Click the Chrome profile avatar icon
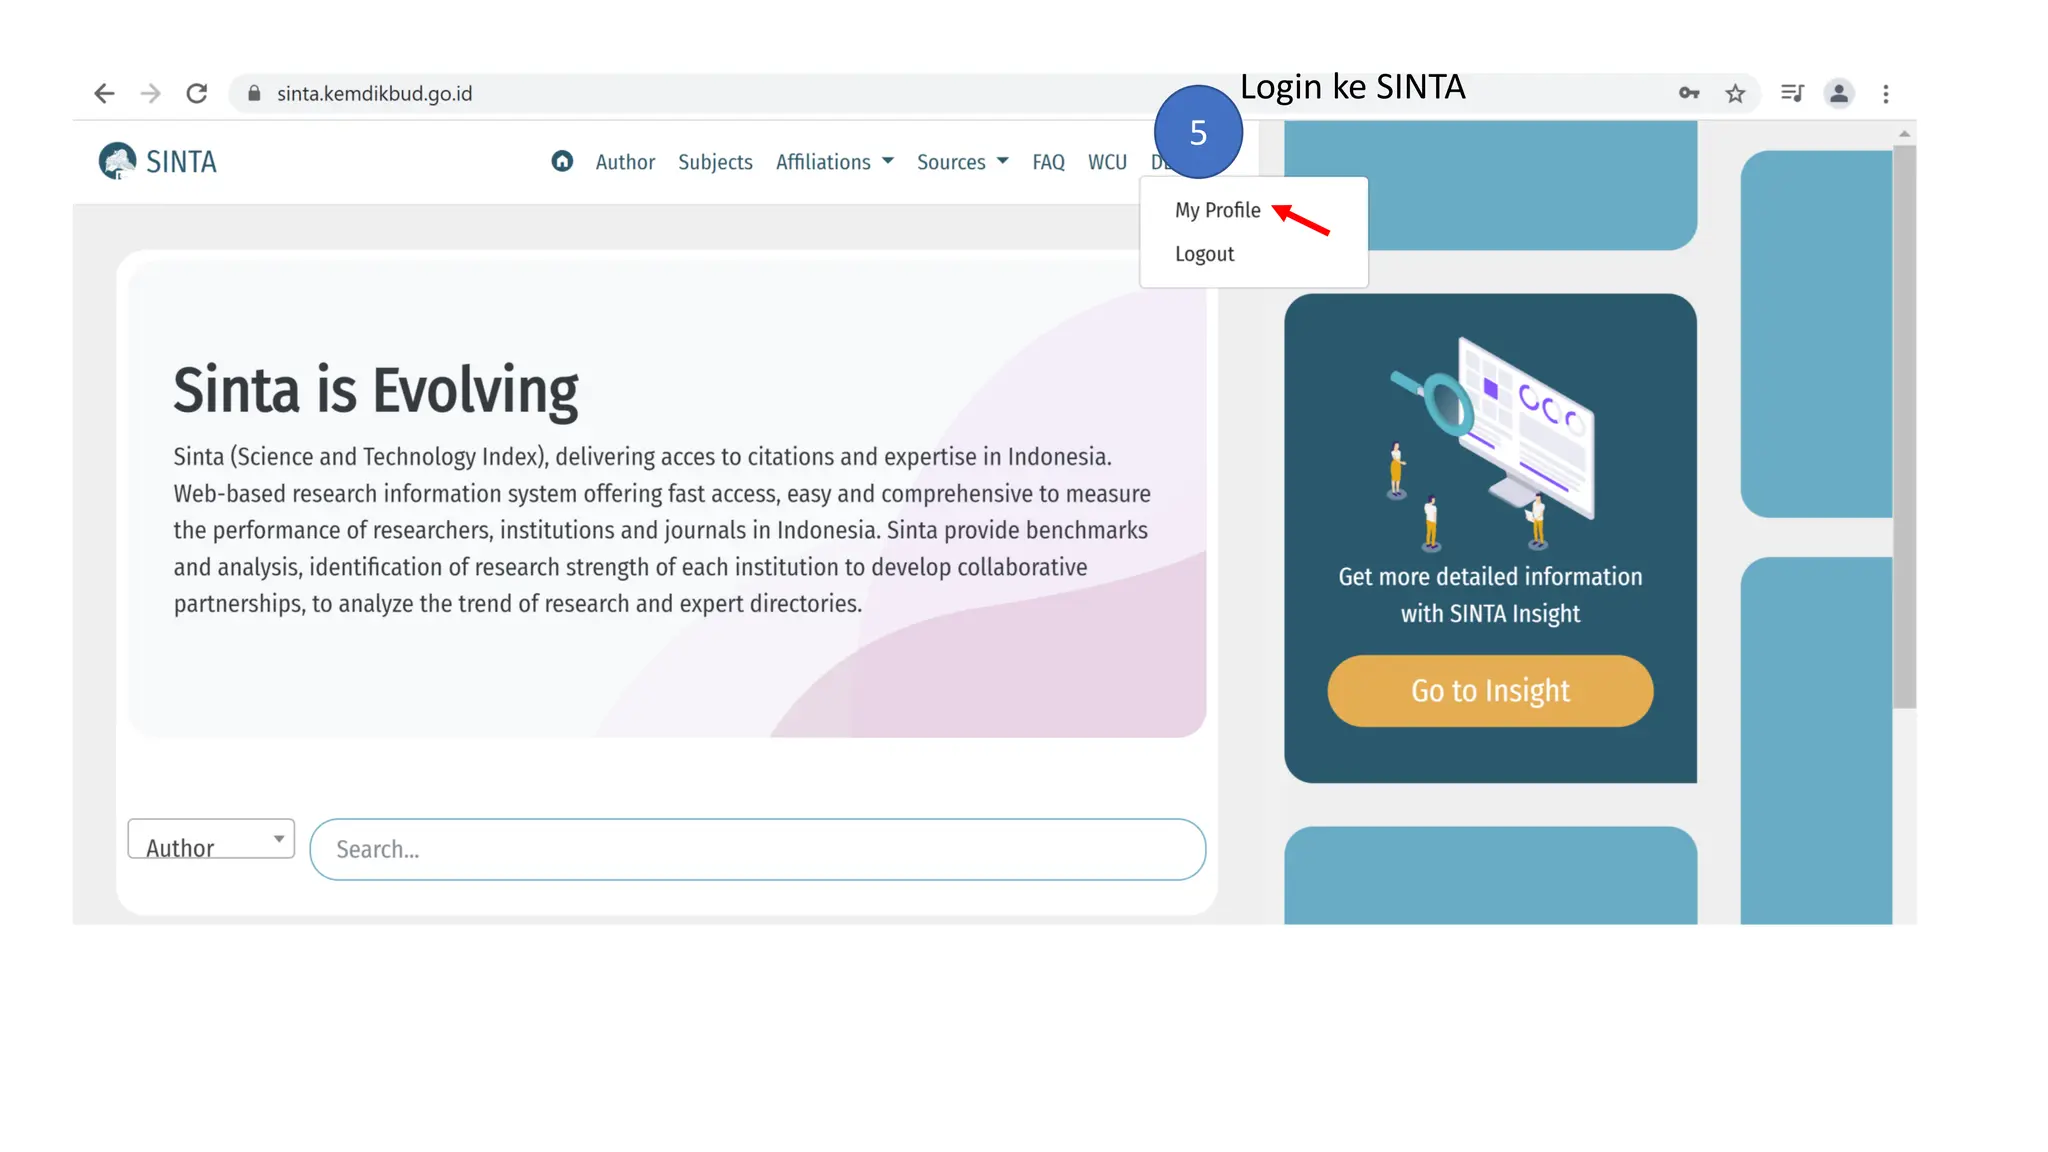The image size is (2048, 1152). coord(1839,93)
